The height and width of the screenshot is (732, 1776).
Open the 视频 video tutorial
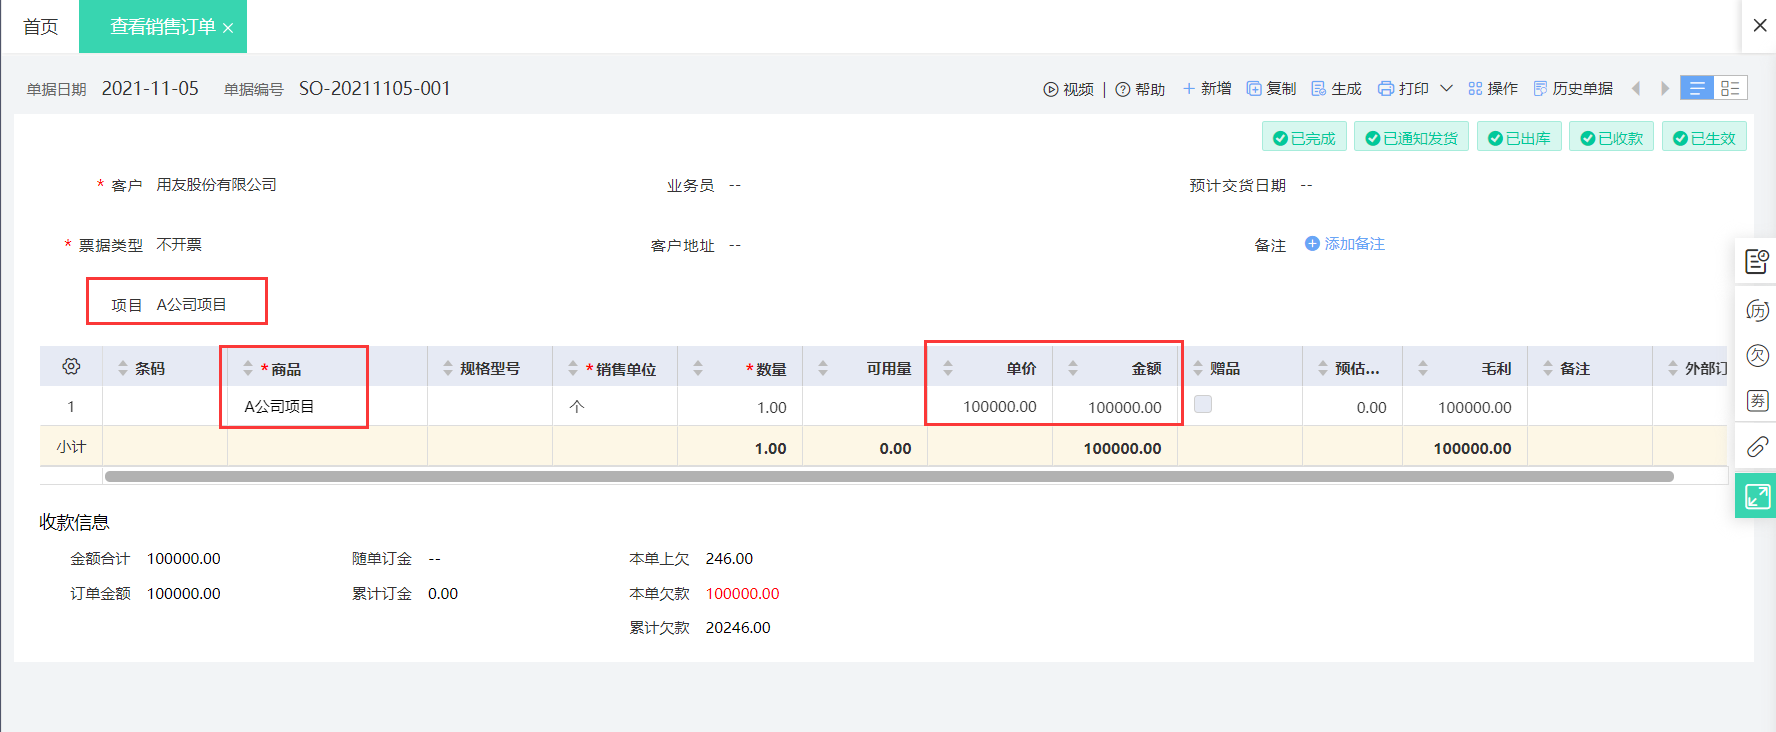(x=1068, y=89)
